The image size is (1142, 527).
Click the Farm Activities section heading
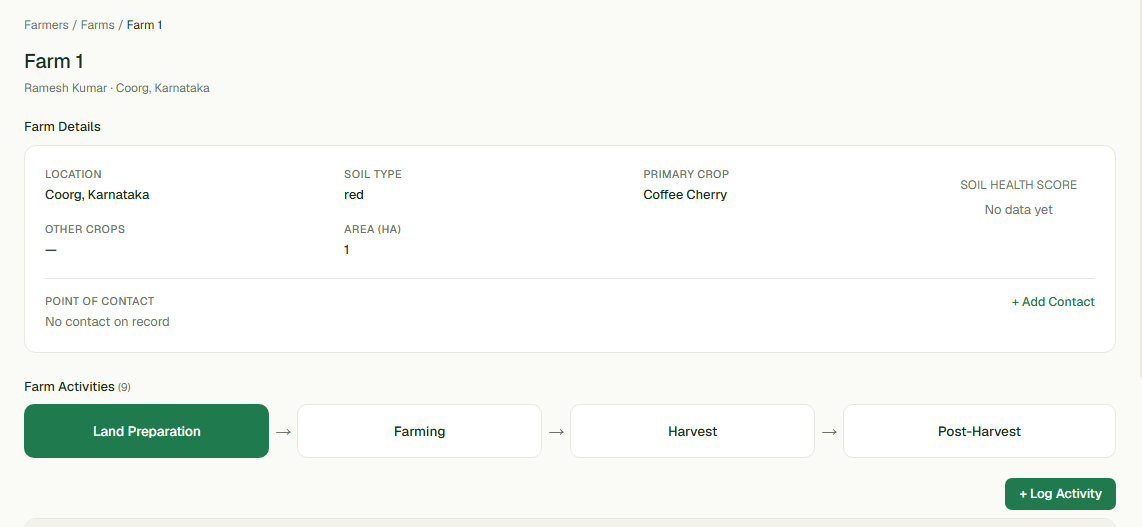[x=69, y=387]
